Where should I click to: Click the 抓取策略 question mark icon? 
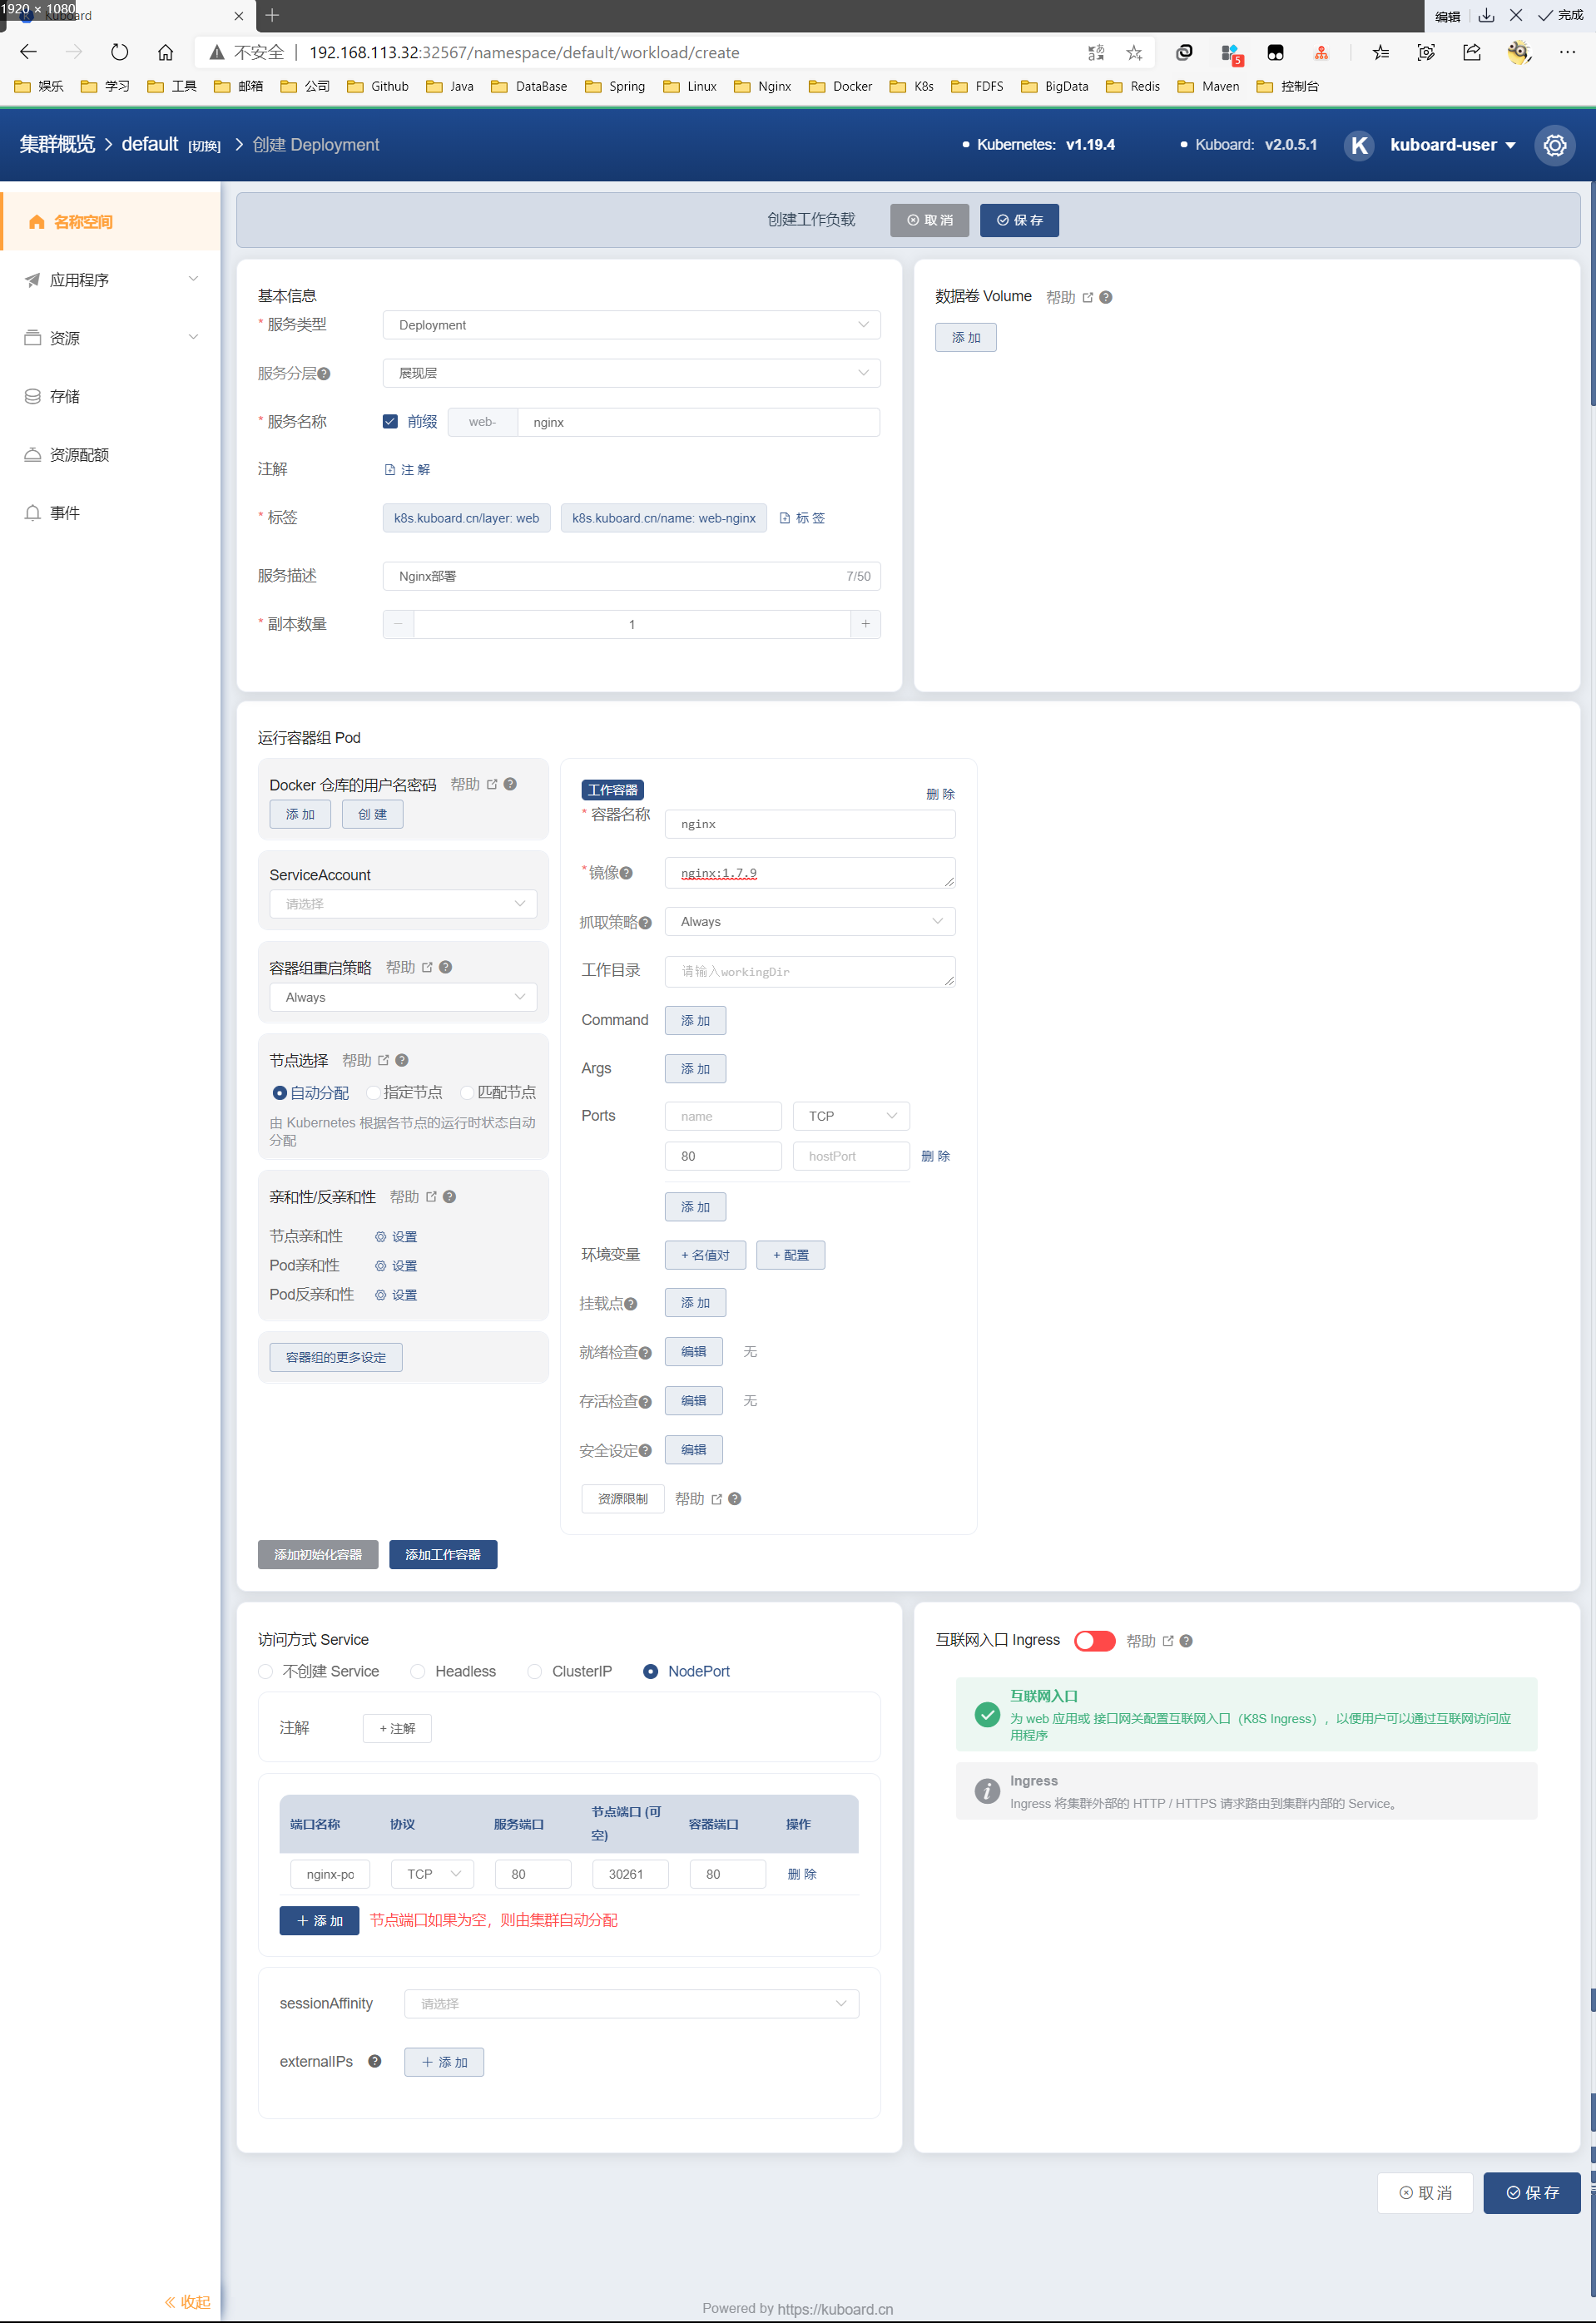pos(645,923)
